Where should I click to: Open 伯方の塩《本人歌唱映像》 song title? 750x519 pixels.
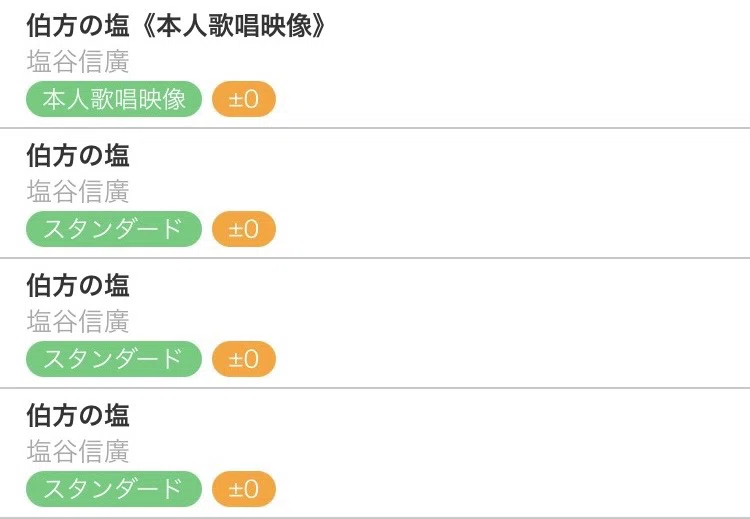176,25
